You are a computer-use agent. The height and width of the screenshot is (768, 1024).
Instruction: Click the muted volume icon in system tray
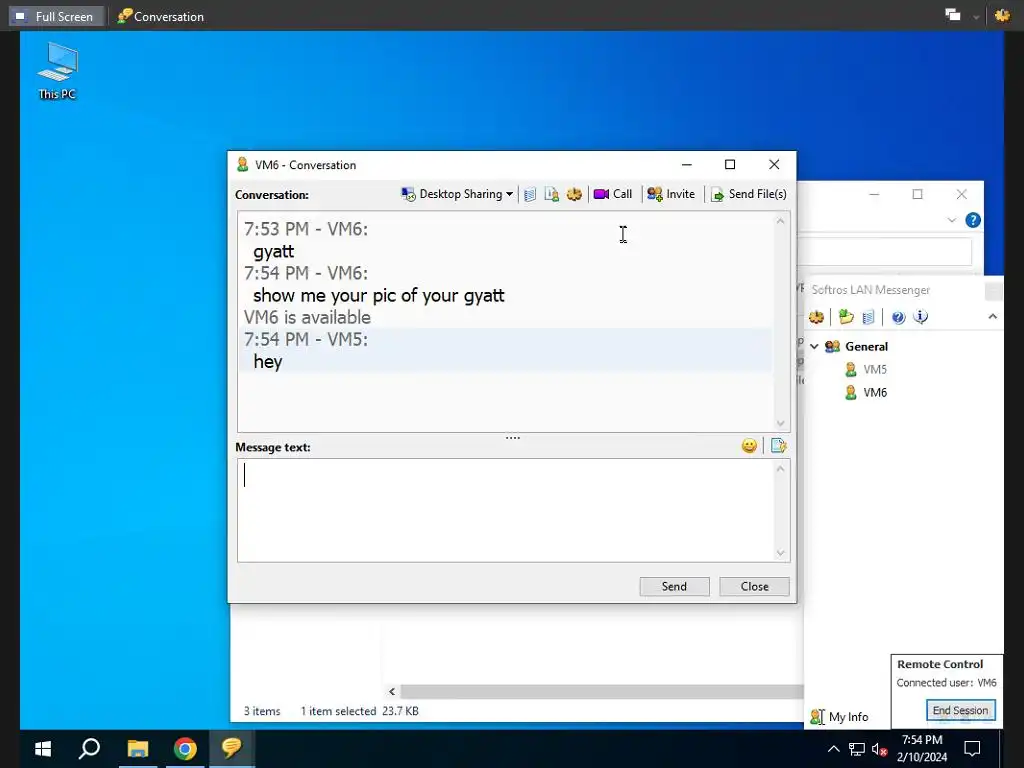880,749
